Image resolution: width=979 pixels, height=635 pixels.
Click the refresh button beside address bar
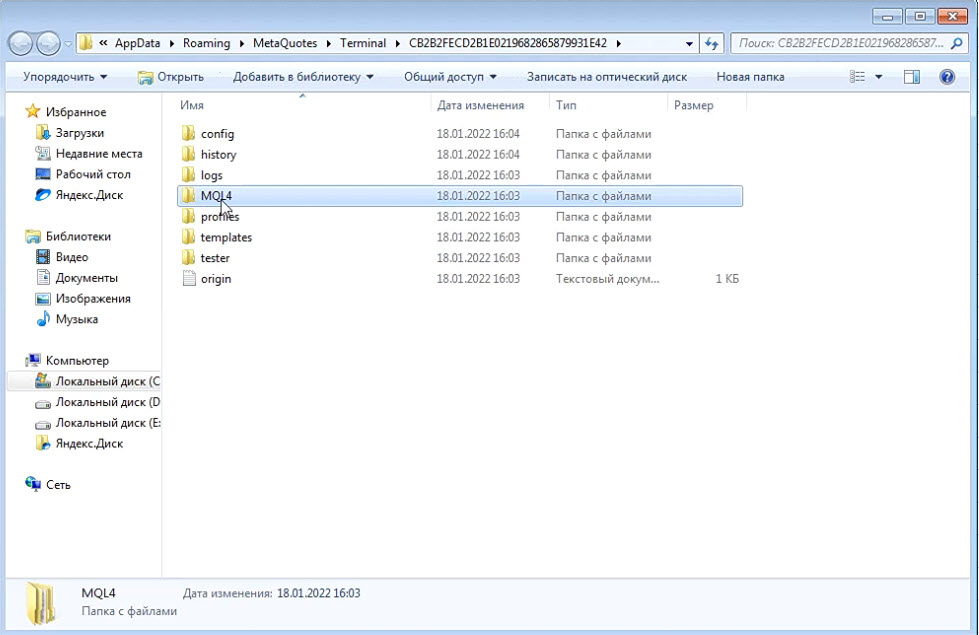[712, 44]
